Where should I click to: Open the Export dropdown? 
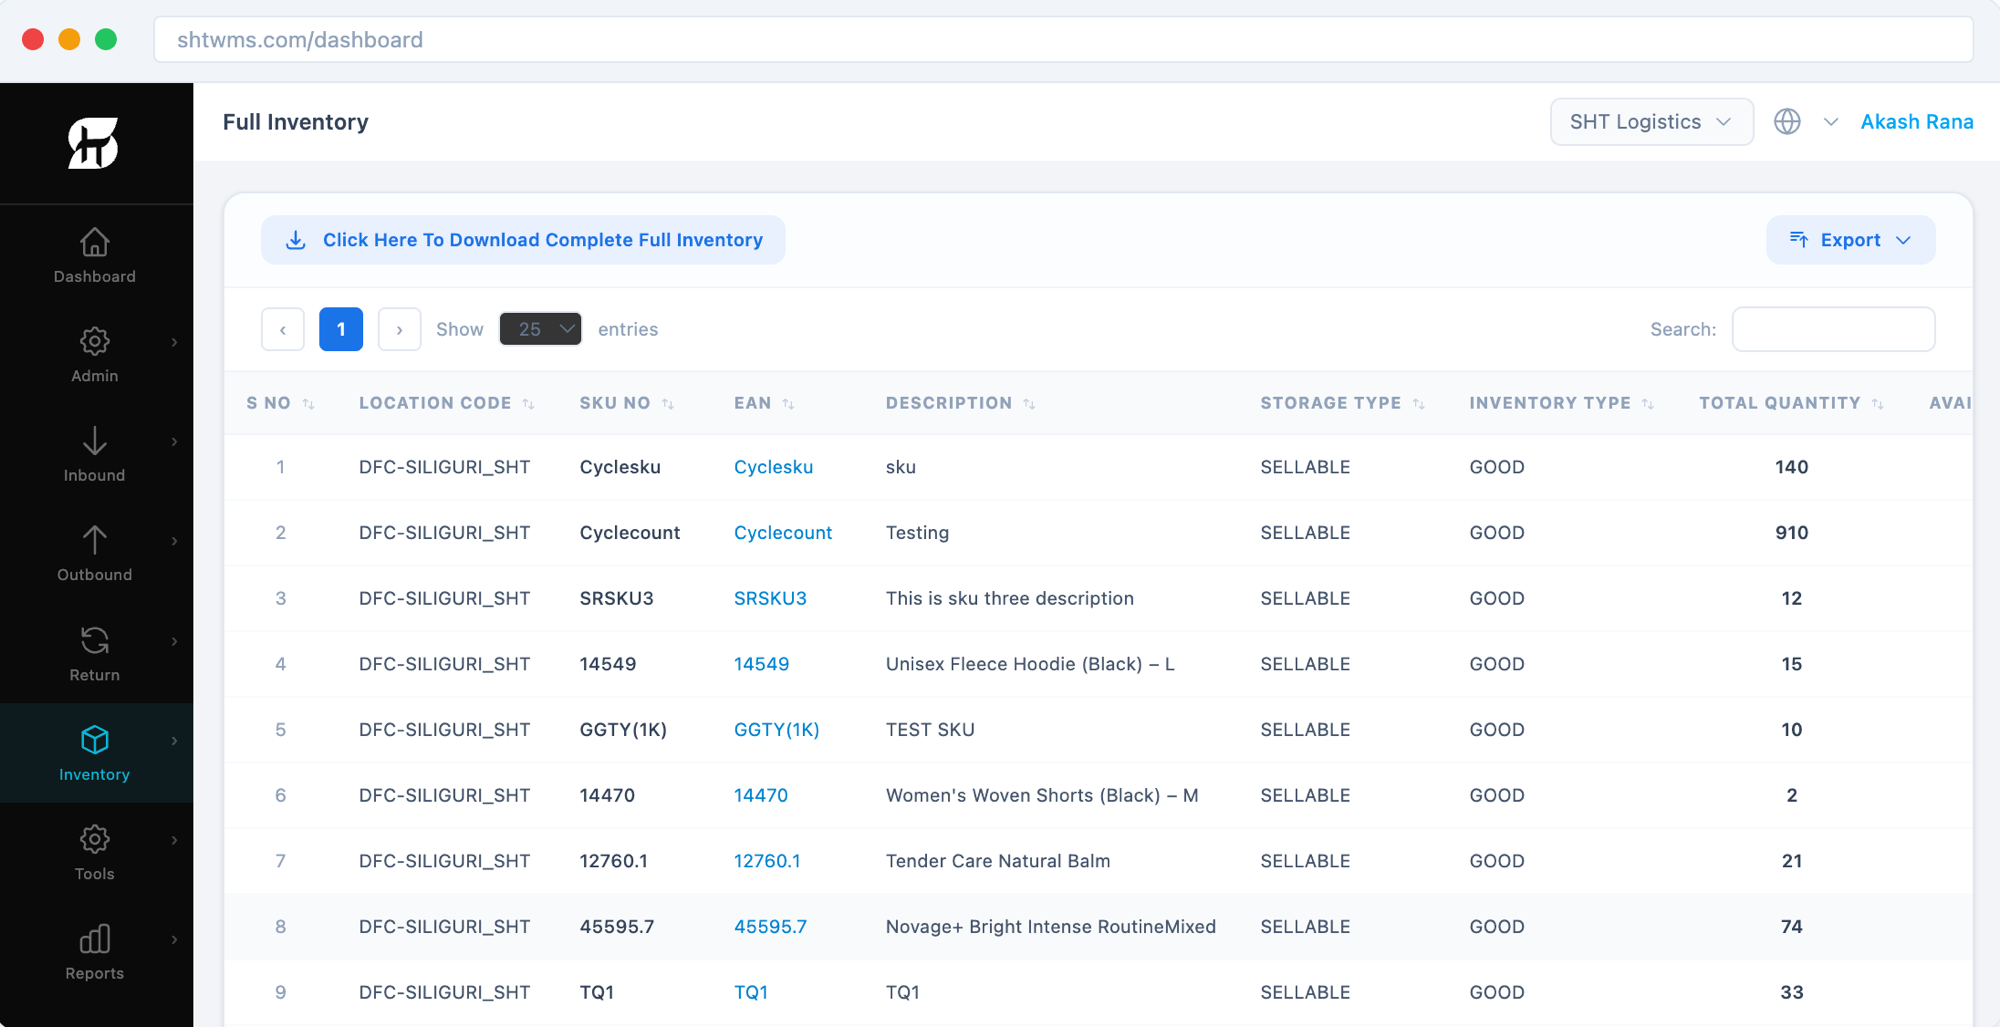1850,240
